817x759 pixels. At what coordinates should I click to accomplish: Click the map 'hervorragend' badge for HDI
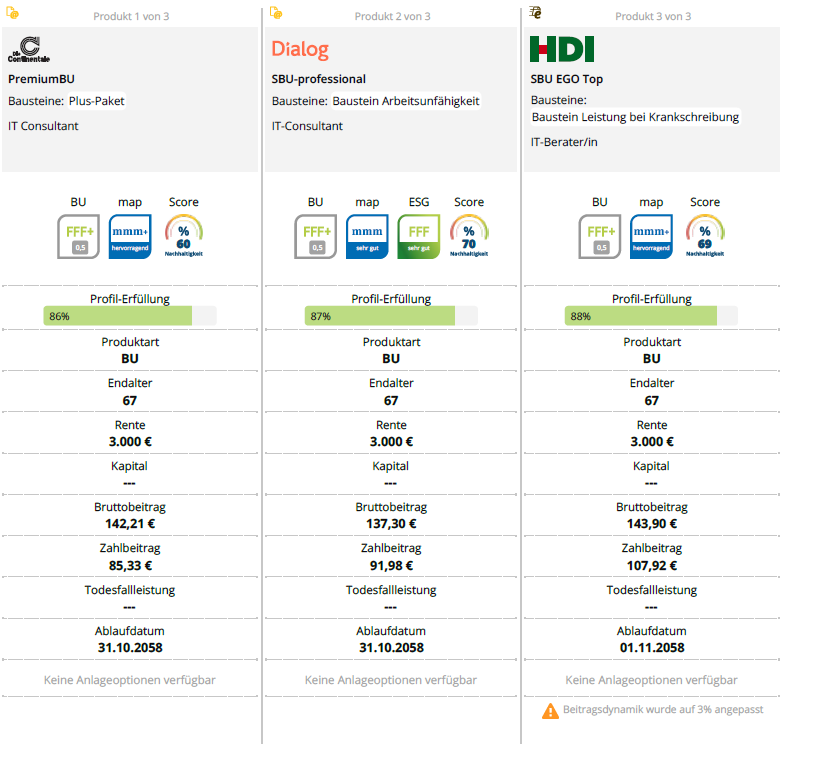pos(651,237)
